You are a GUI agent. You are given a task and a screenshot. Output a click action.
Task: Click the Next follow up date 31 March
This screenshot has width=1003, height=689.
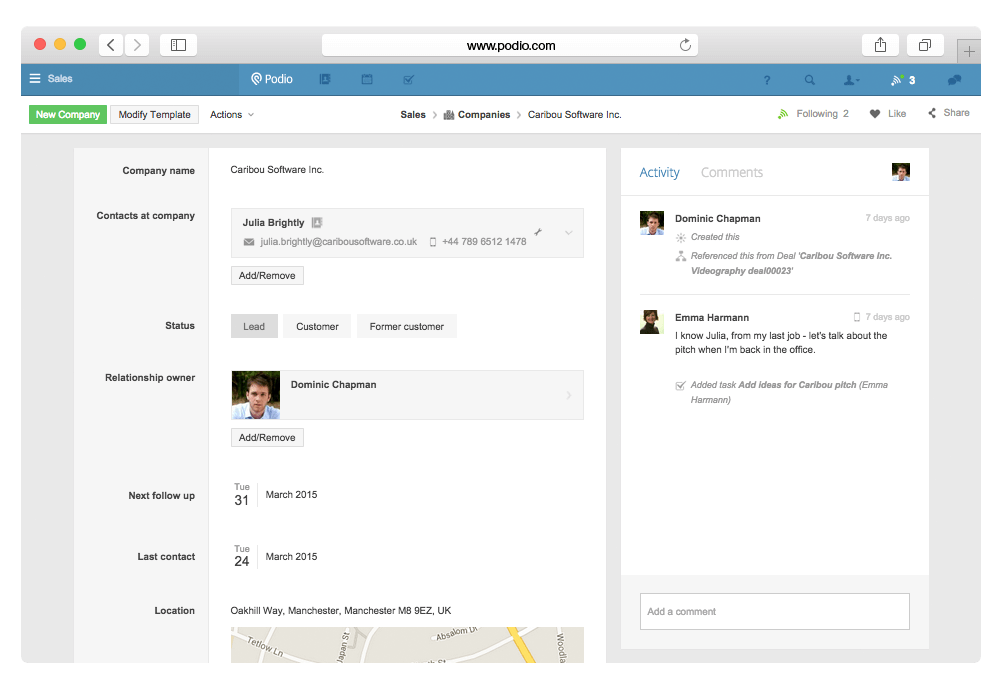point(275,495)
